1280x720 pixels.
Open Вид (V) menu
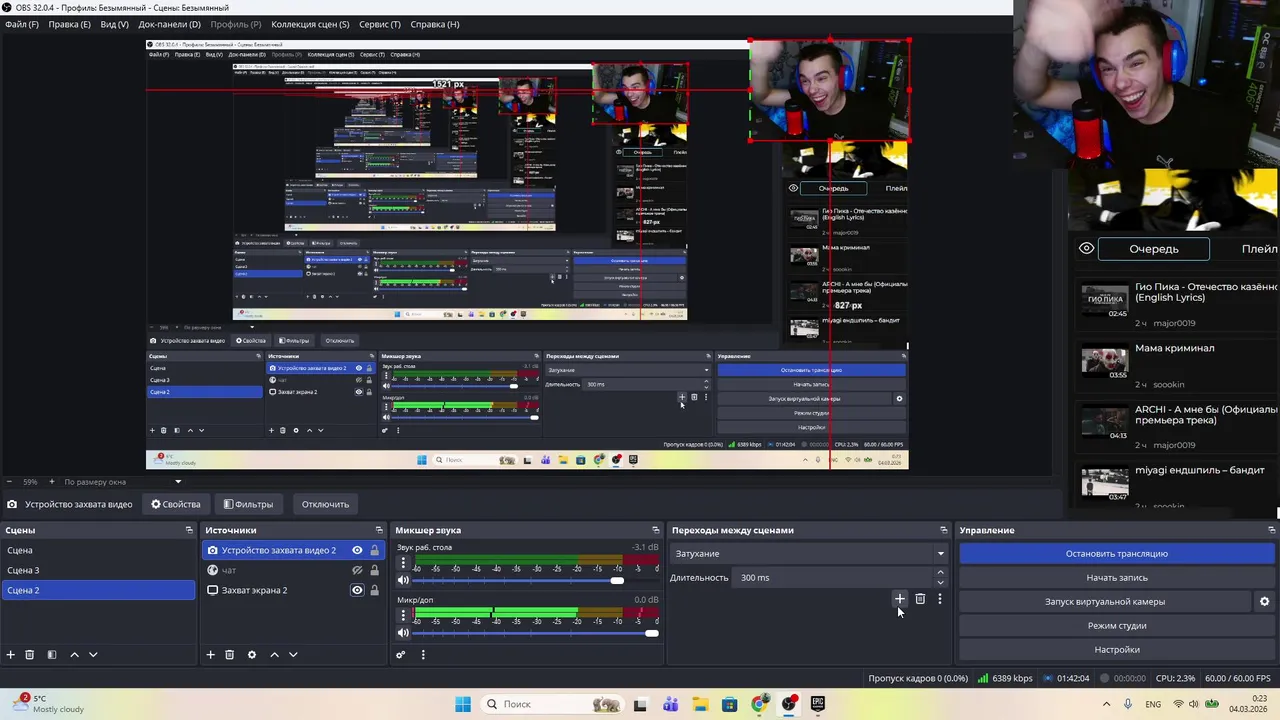[114, 24]
